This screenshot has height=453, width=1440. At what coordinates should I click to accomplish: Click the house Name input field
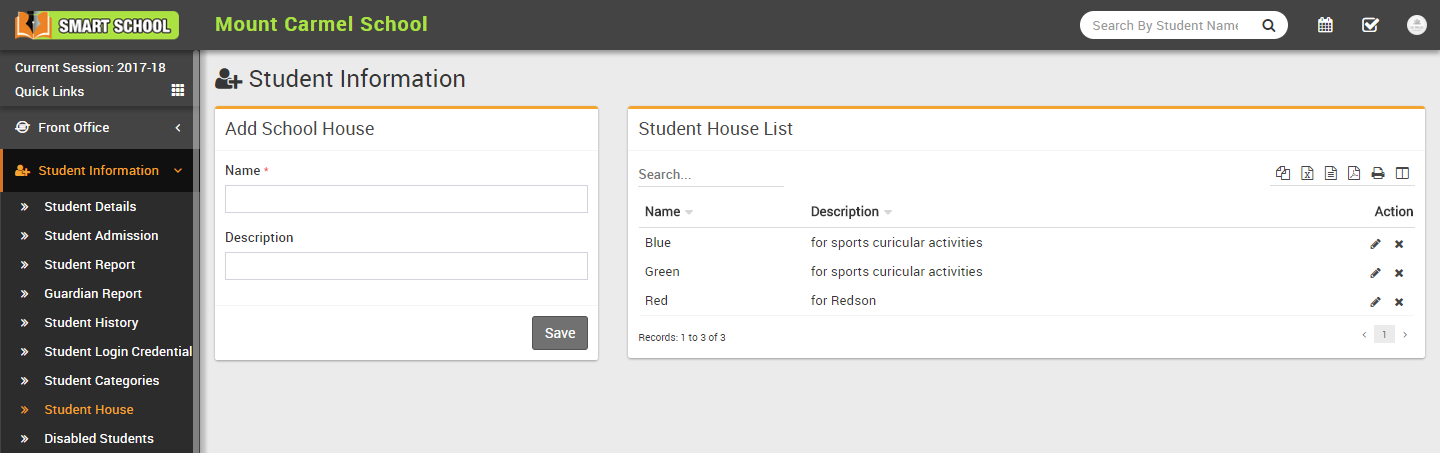(406, 199)
